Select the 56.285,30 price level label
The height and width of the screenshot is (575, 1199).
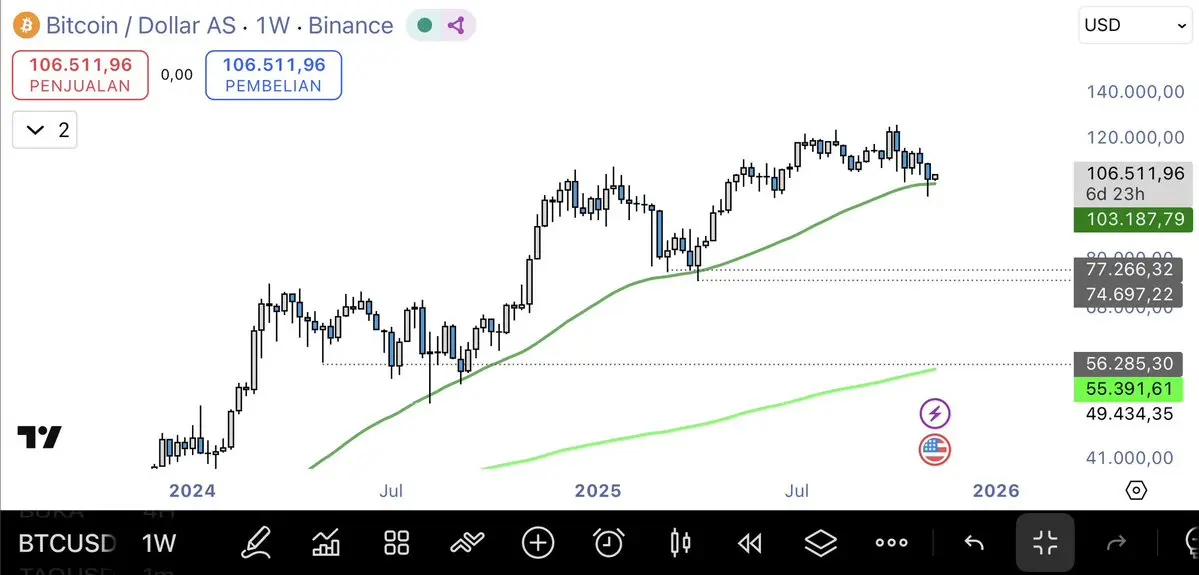(1128, 364)
